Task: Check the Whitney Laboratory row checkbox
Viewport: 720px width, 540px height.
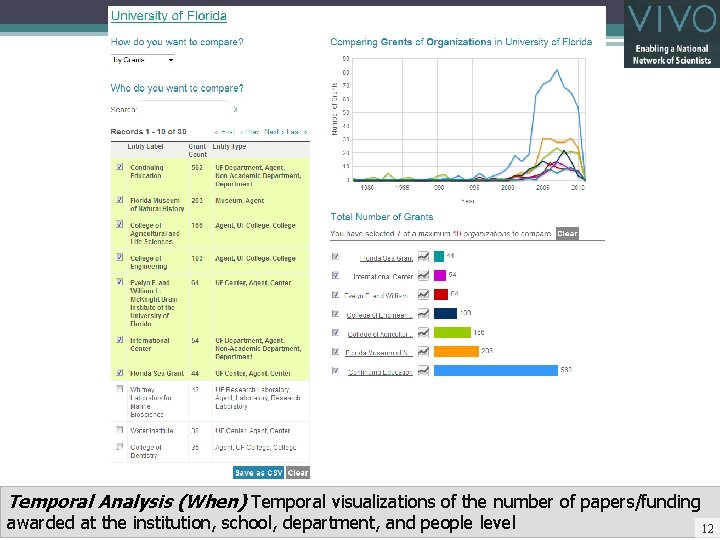Action: pyautogui.click(x=120, y=388)
